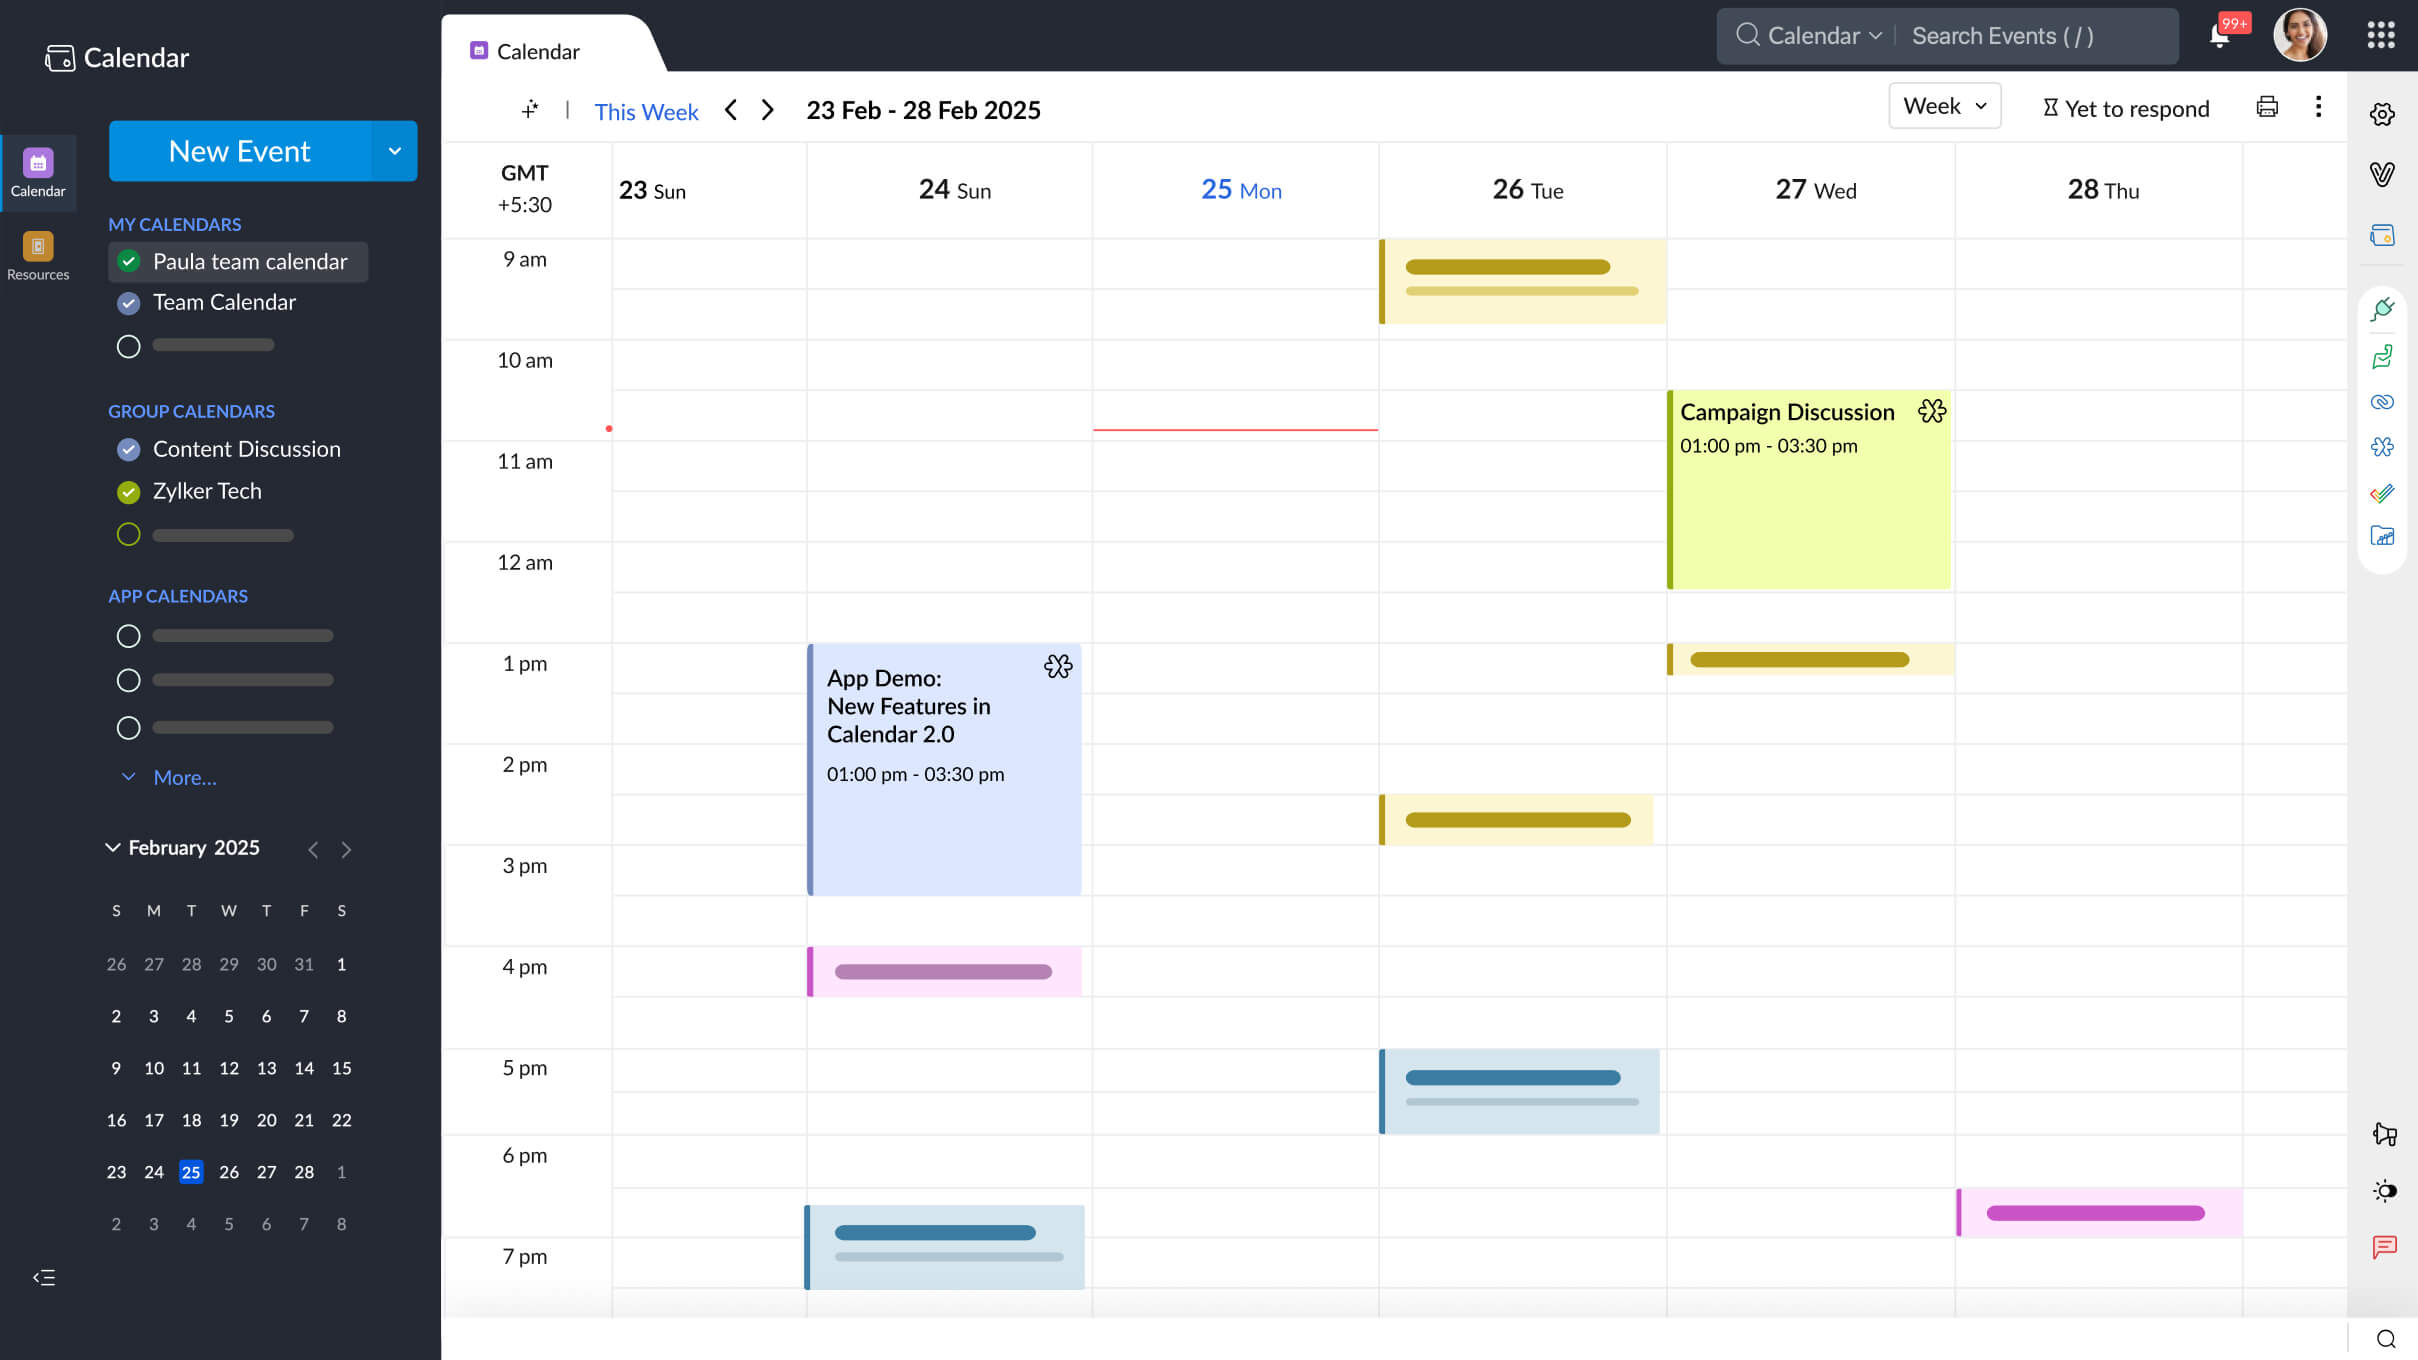The height and width of the screenshot is (1360, 2418).
Task: Open the apps grid launcher
Action: [2381, 34]
